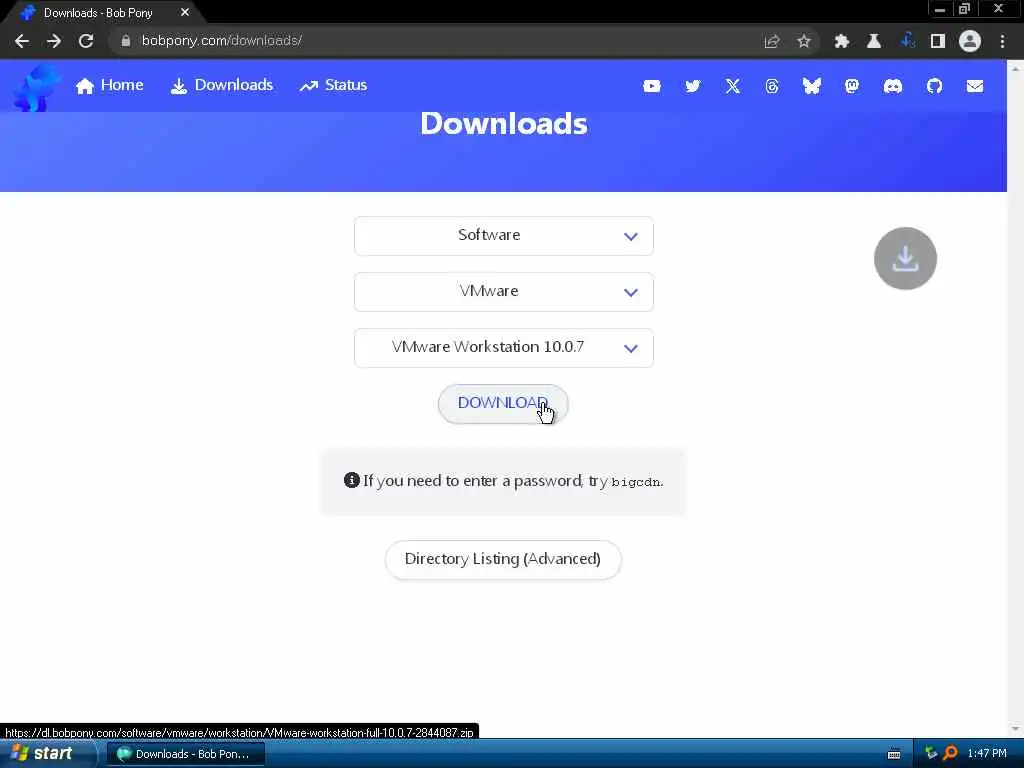Bookmark this page with the star icon
1024x768 pixels.
[804, 41]
